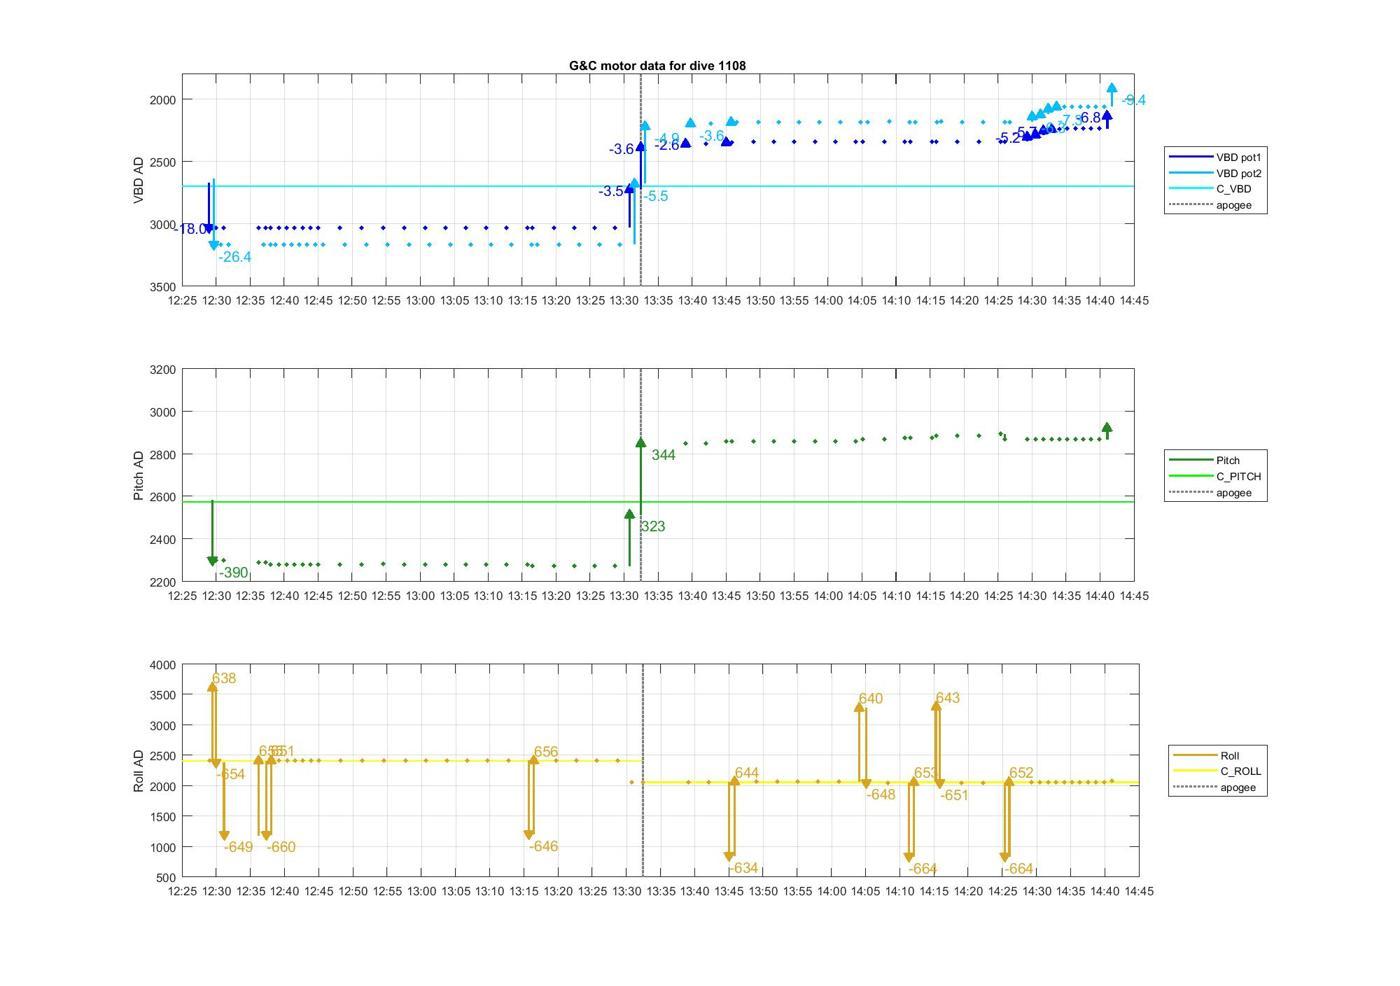
Task: Click the "500" tick on the Roll axis
Action: click(166, 878)
